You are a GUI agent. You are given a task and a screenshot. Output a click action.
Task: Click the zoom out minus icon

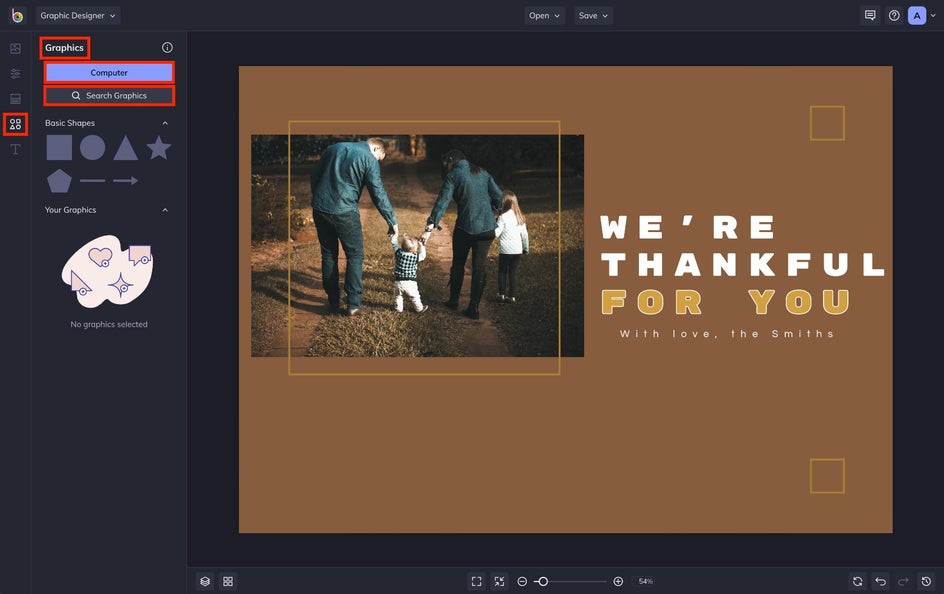coord(522,581)
